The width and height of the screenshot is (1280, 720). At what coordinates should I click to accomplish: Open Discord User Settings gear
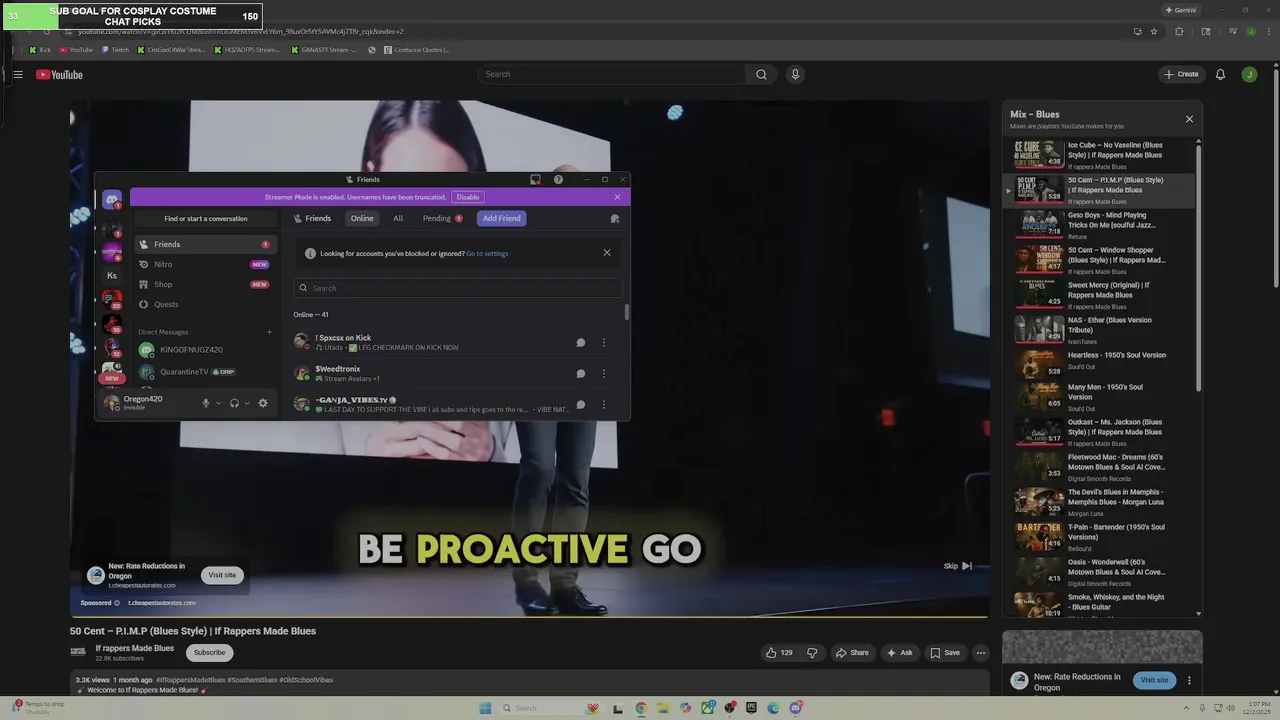point(263,403)
